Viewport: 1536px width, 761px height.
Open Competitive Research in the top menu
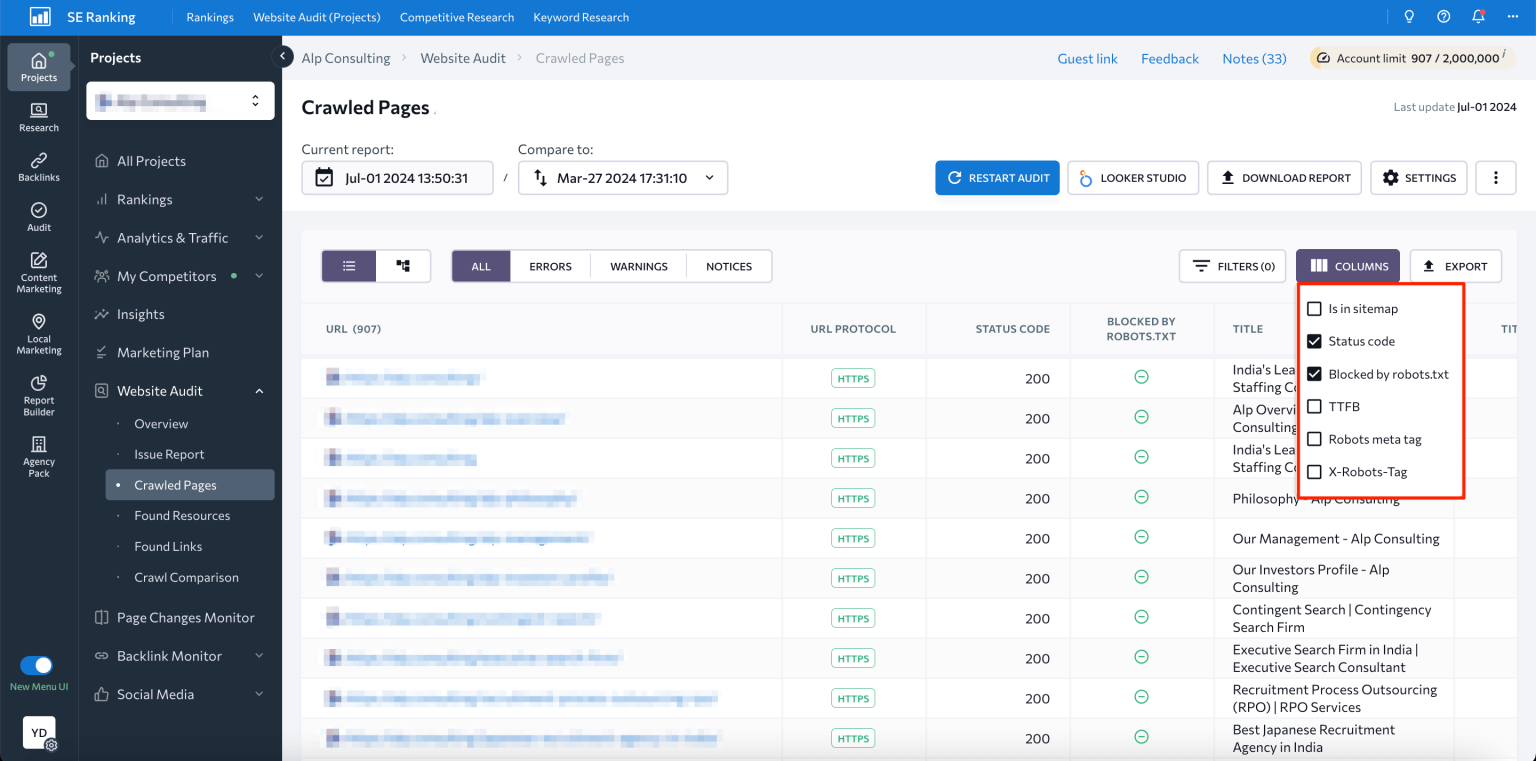(x=457, y=17)
